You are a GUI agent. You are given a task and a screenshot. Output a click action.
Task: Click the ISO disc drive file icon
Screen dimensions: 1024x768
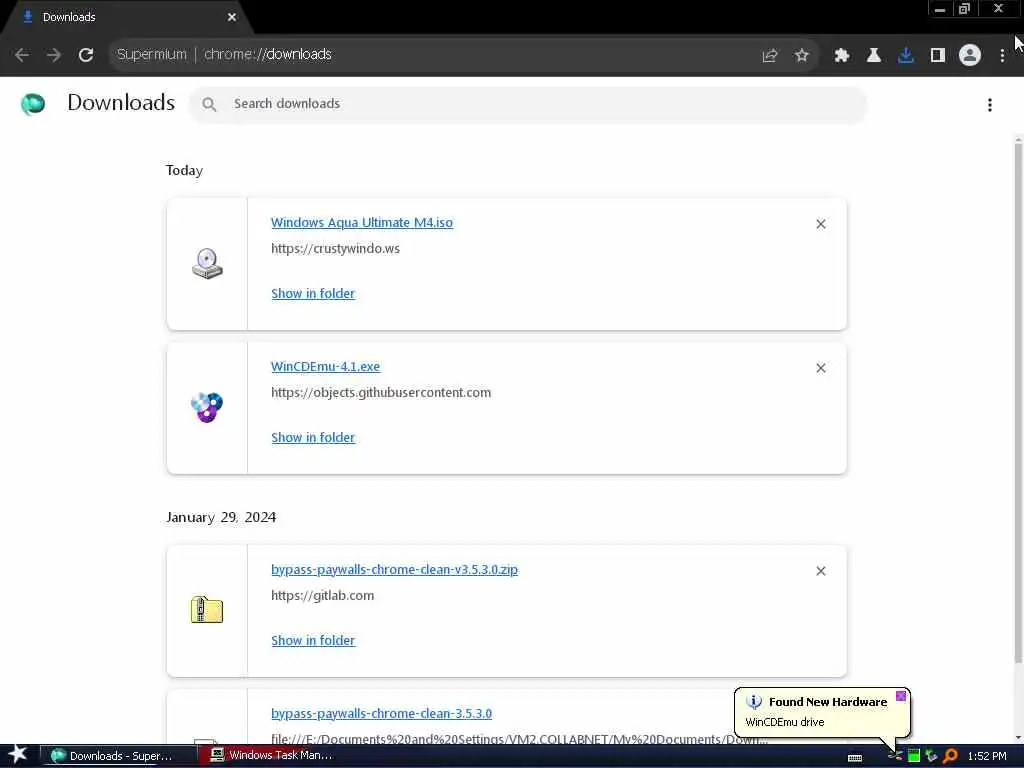[207, 264]
